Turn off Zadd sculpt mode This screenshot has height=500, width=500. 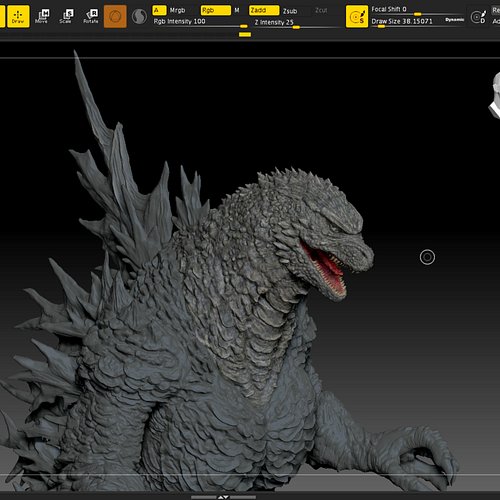[264, 10]
